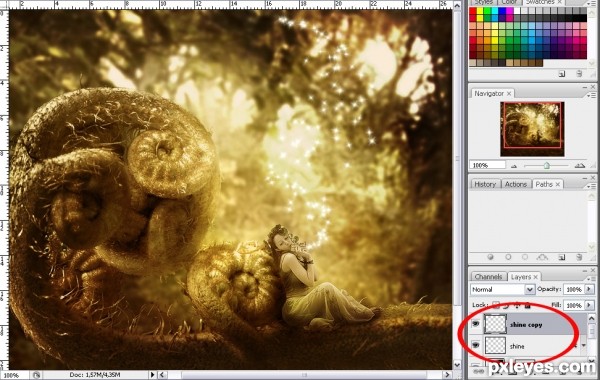Pick the cyan swatch in top row
Viewport: 600px width, 380px height.
click(x=495, y=10)
